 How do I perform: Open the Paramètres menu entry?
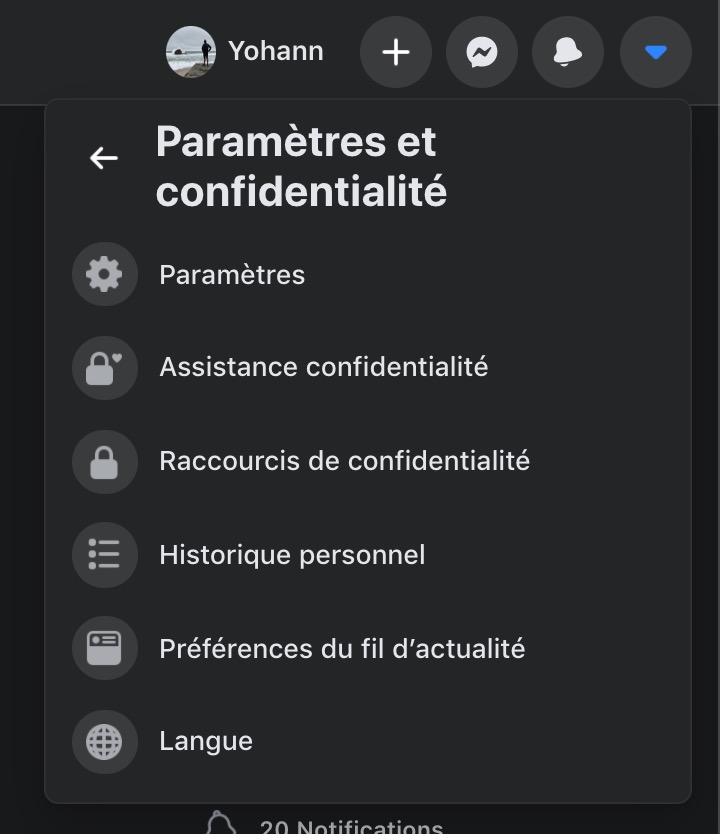click(x=232, y=275)
